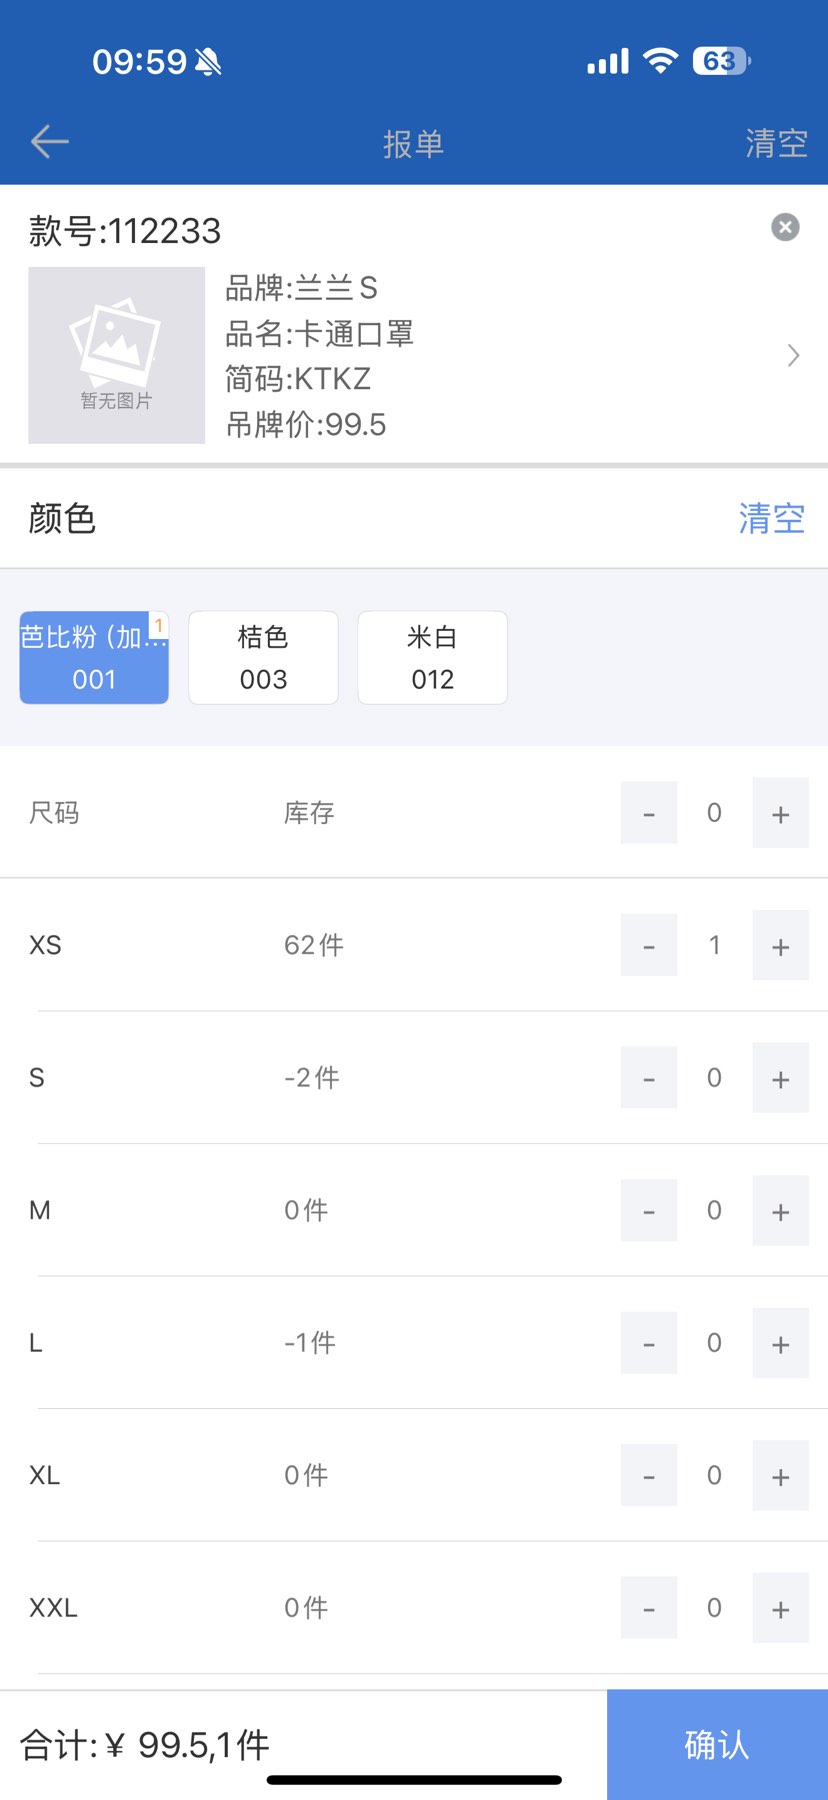Increase XS quantity with plus button
The image size is (828, 1800).
coord(780,946)
